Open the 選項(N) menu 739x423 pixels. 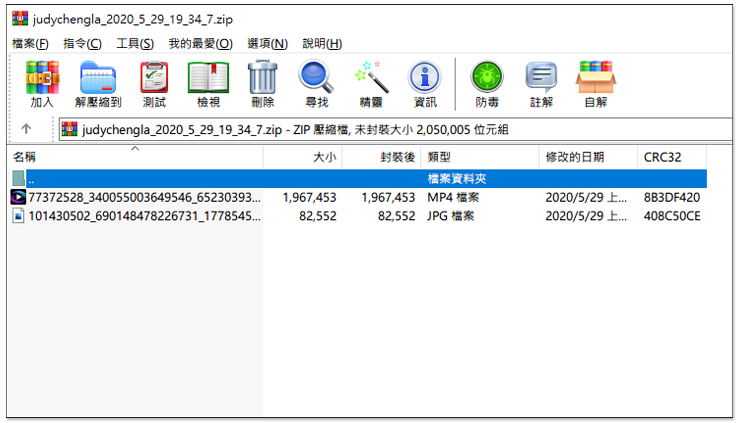268,44
